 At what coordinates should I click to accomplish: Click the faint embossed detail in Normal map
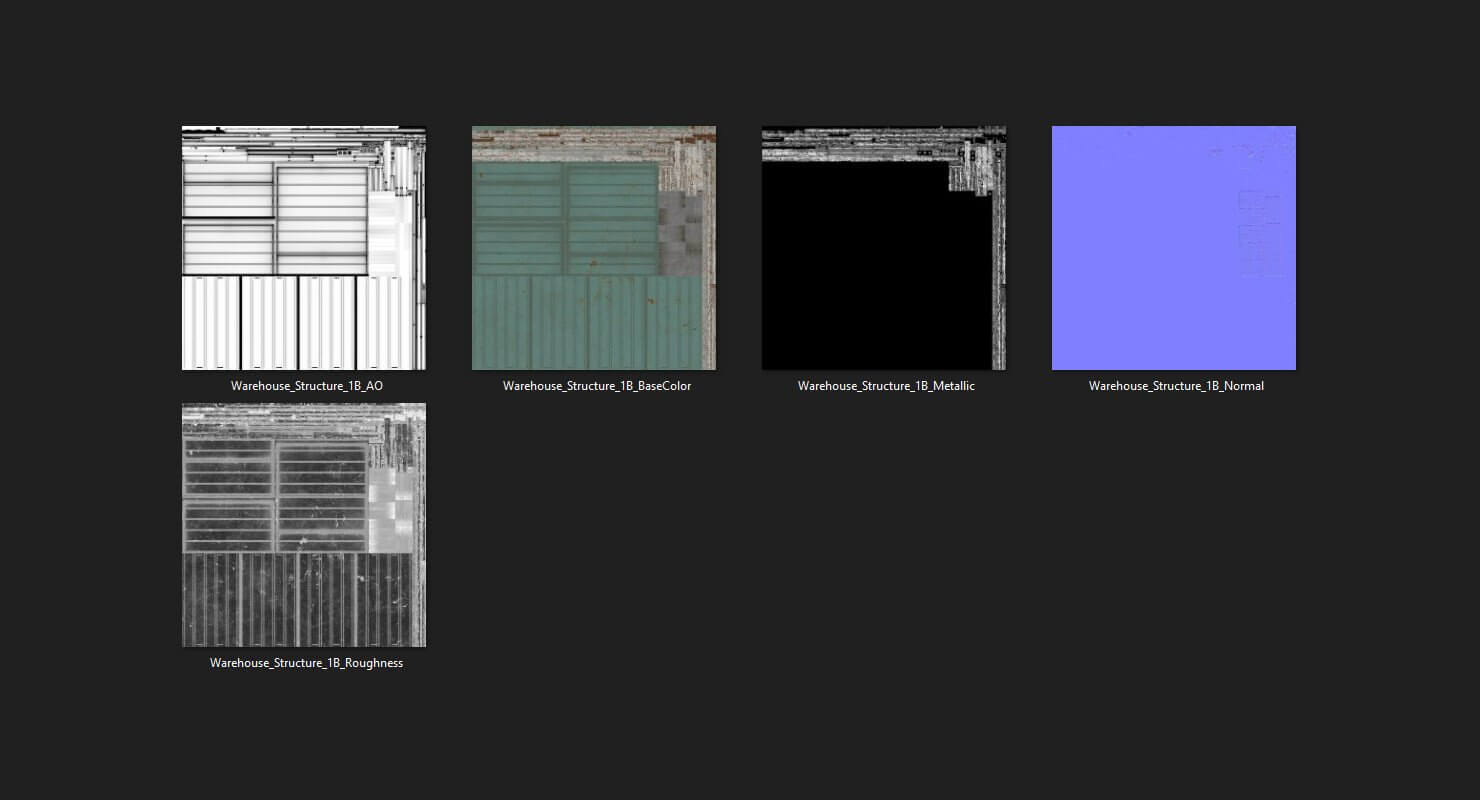point(1260,235)
